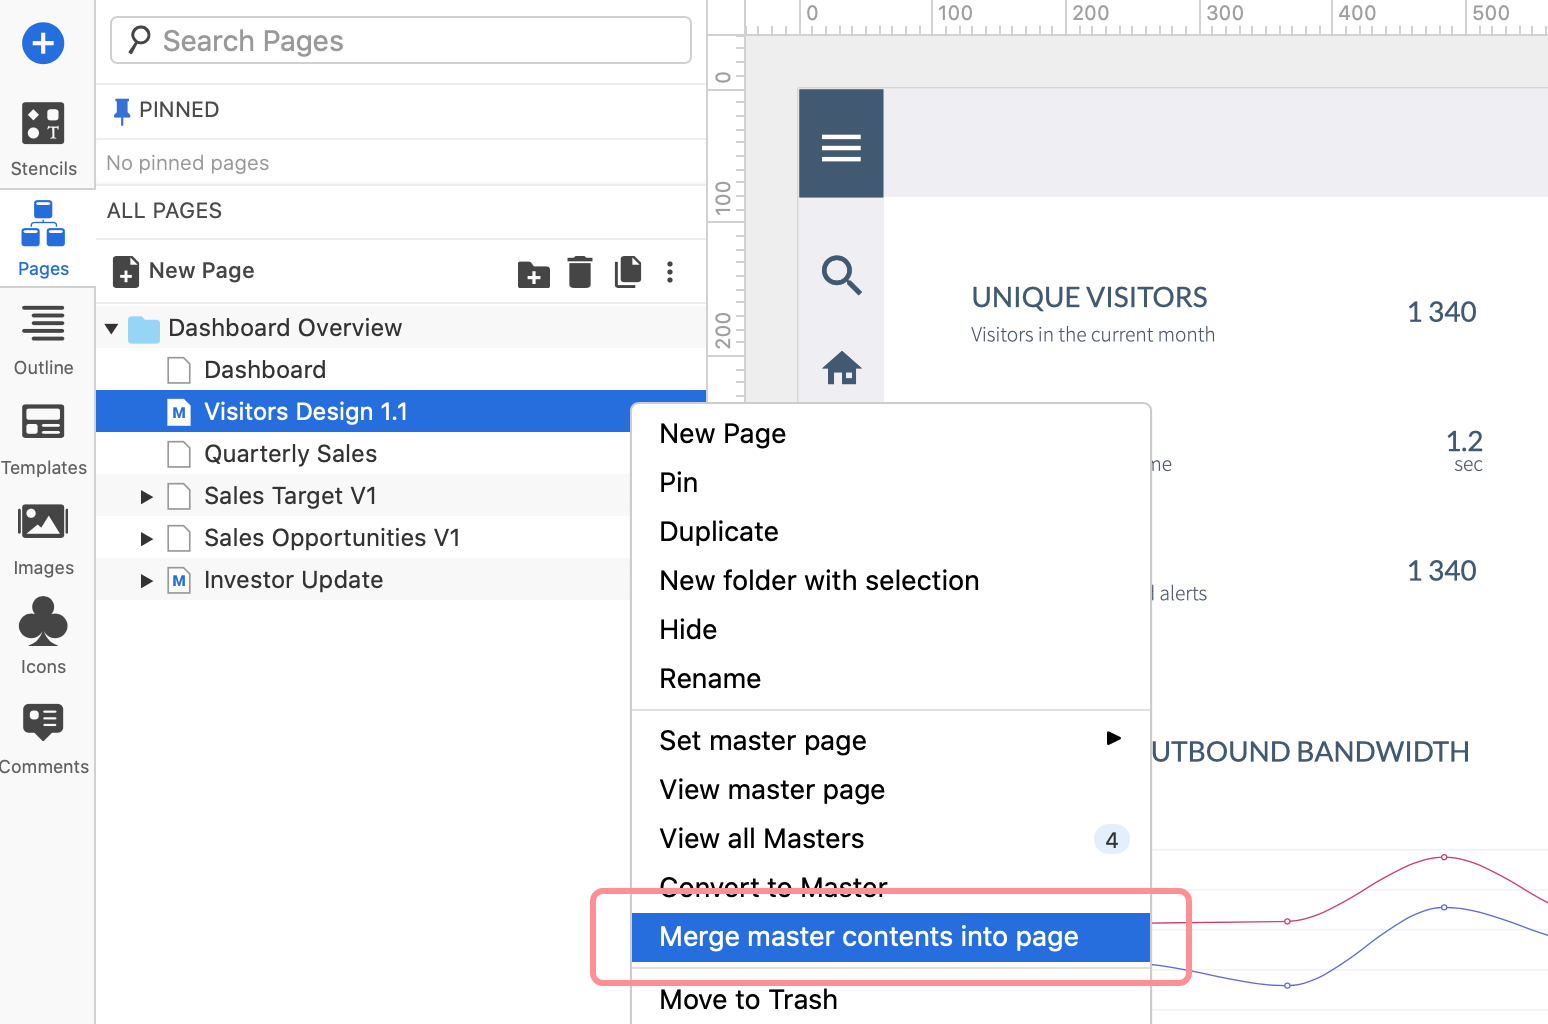The height and width of the screenshot is (1024, 1548).
Task: Open the Set master page submenu
Action: coord(762,740)
